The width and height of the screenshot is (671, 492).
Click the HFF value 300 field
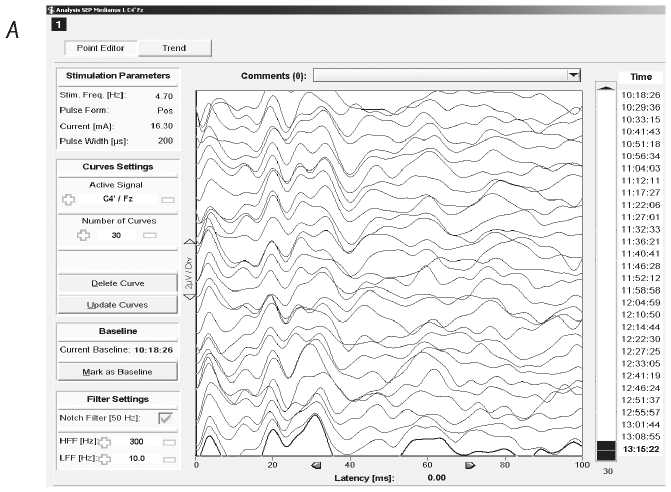click(x=136, y=442)
